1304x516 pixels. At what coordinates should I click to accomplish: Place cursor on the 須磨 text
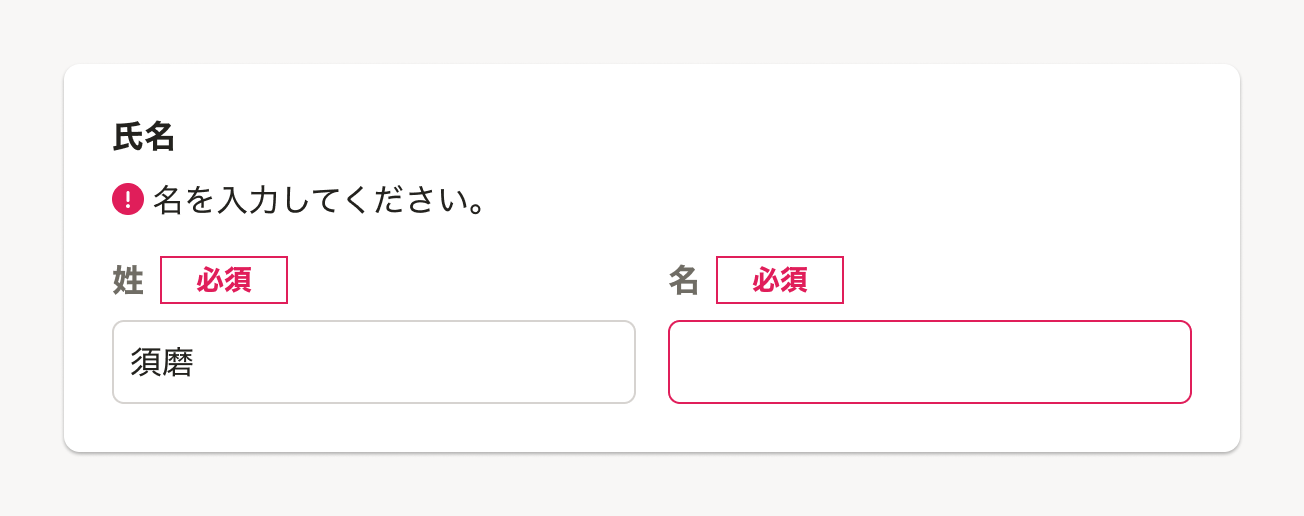pos(162,363)
